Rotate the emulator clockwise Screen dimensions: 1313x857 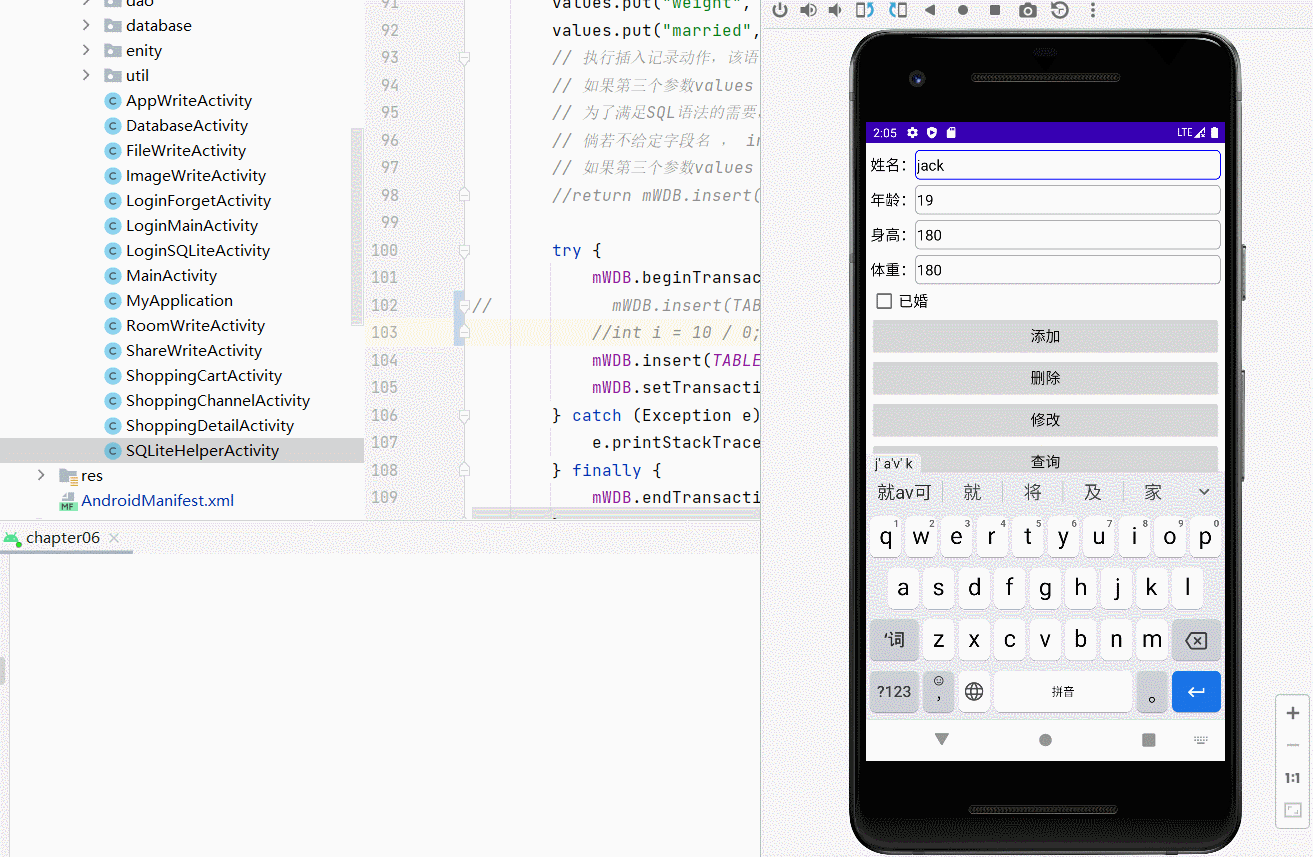tap(893, 11)
